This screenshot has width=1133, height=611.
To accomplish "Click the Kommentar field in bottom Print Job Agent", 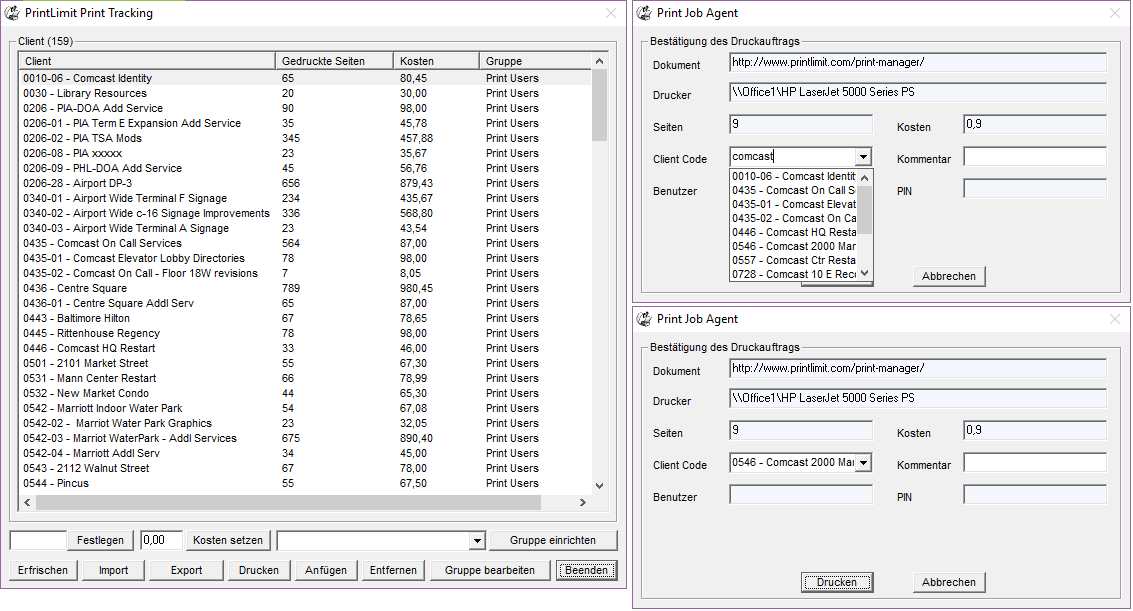I will click(1035, 463).
